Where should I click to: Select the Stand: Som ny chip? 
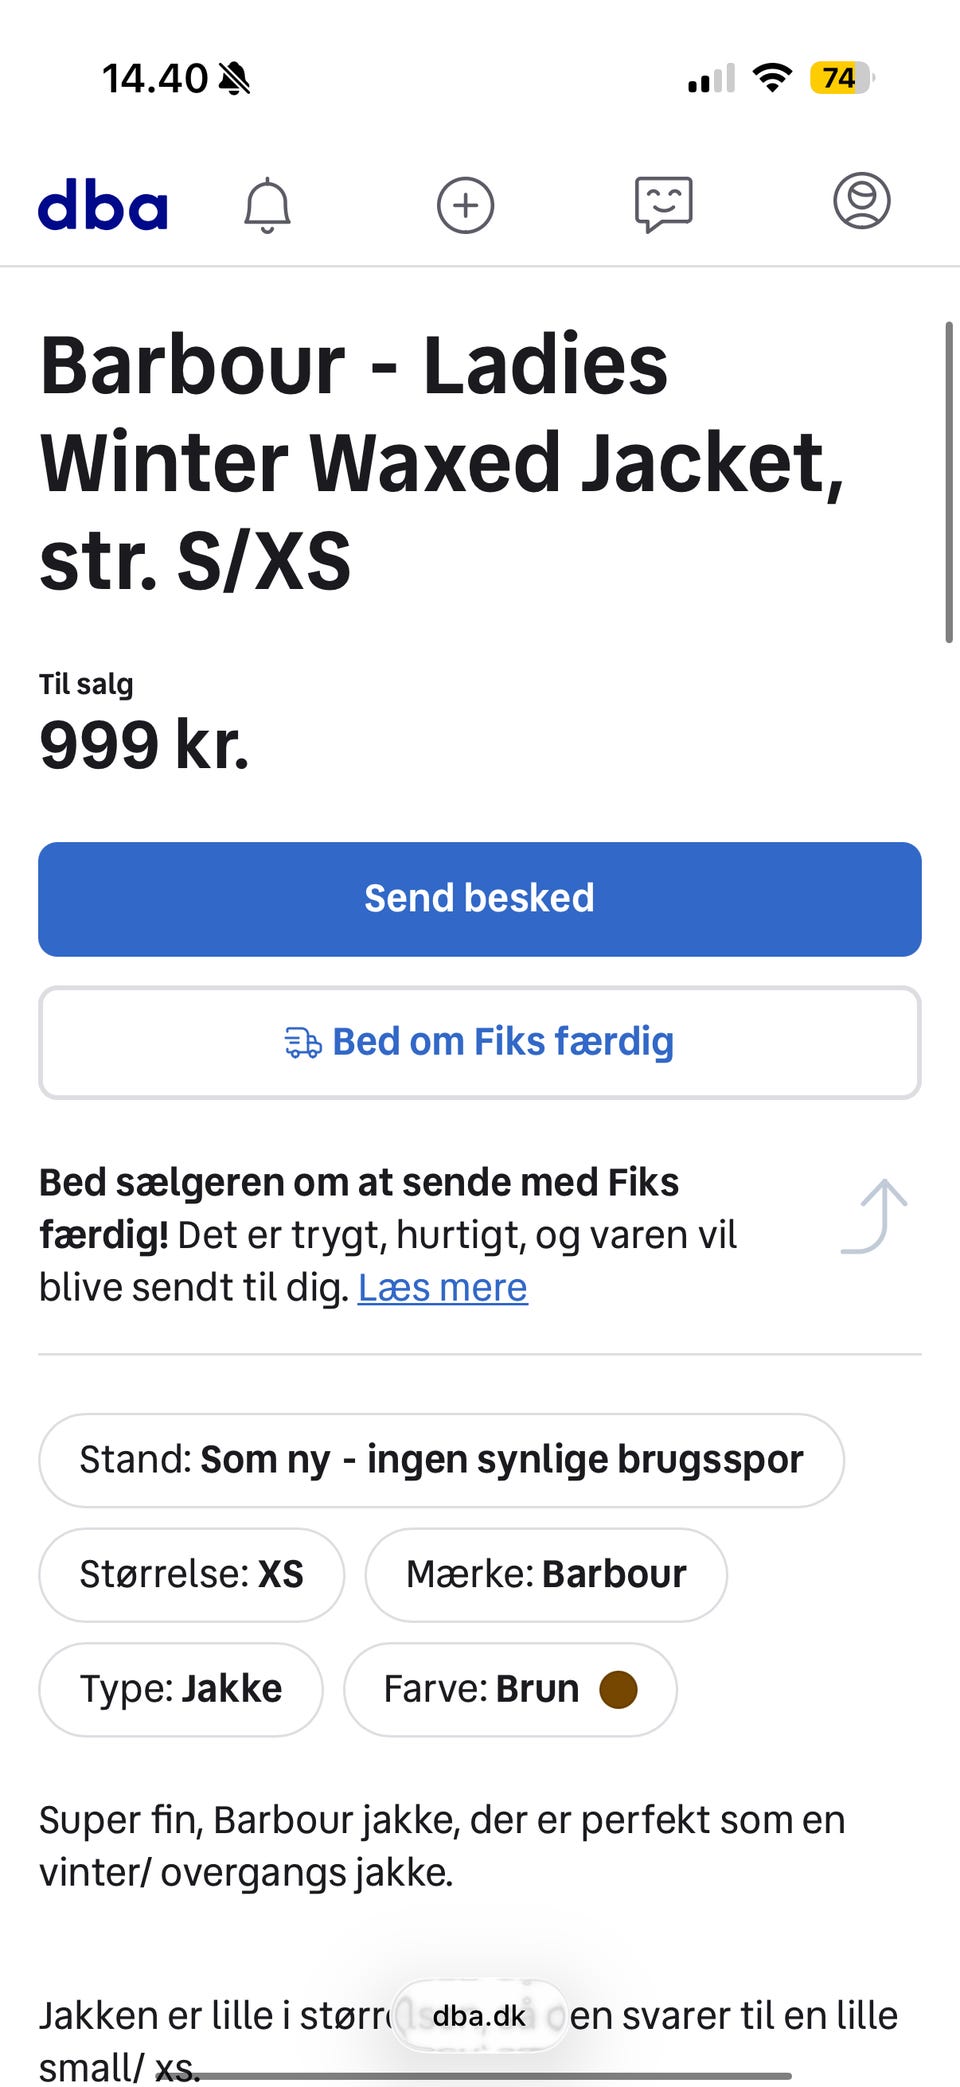point(441,1460)
